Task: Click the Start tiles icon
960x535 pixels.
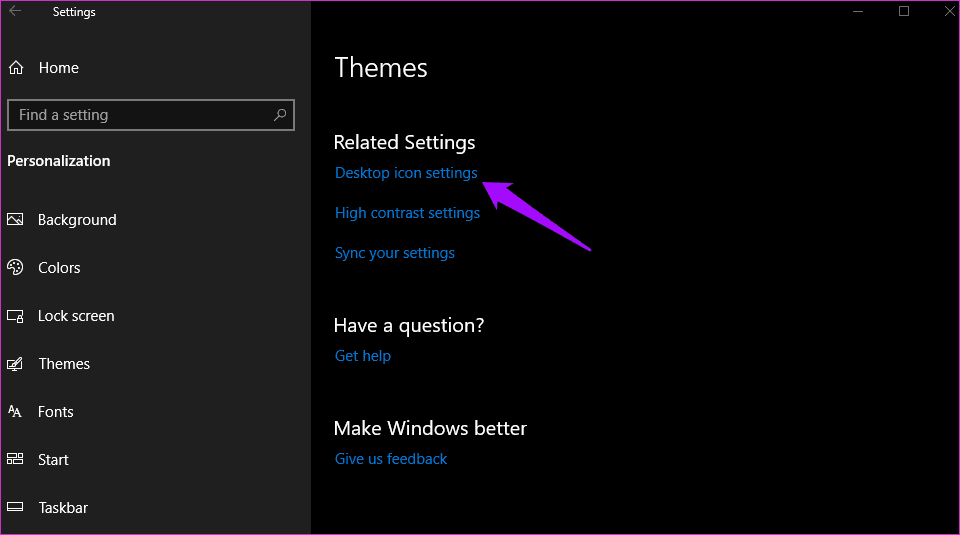Action: (15, 459)
